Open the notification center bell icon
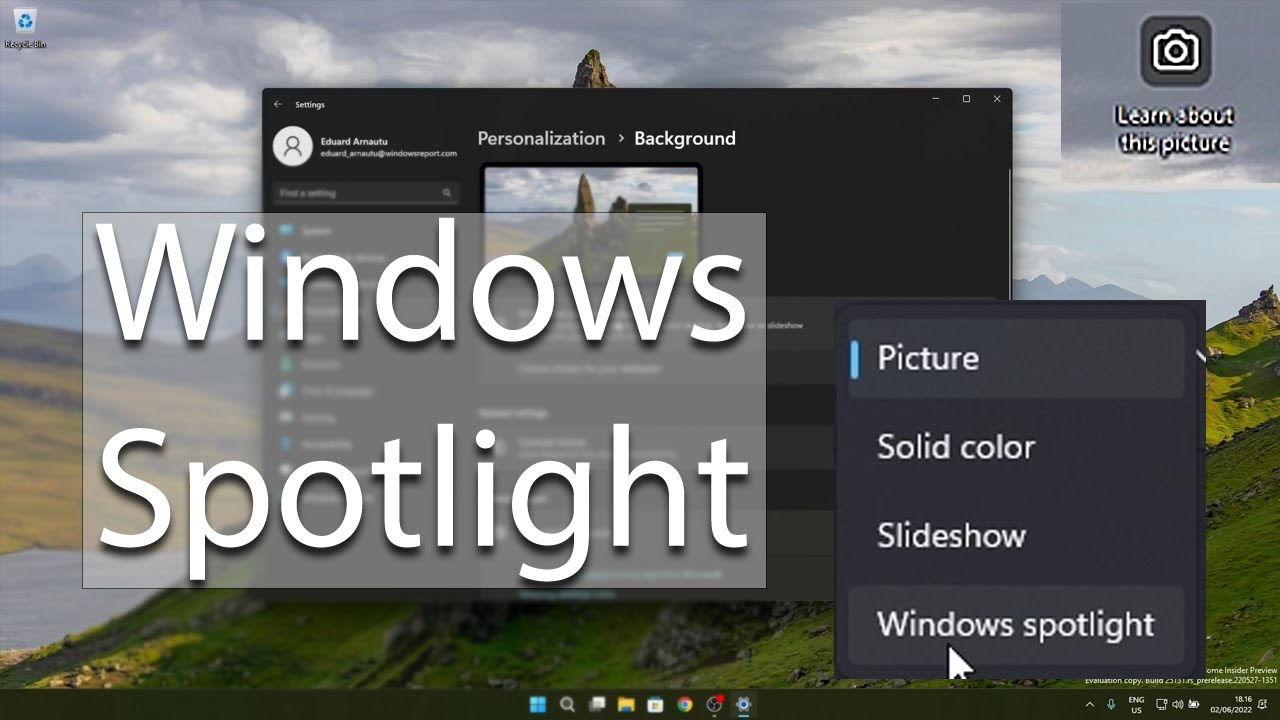This screenshot has height=720, width=1280. 1263,705
